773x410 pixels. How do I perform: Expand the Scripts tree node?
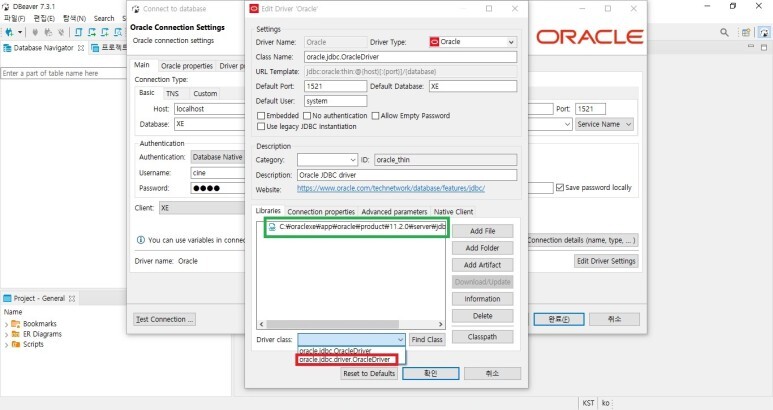(x=6, y=344)
